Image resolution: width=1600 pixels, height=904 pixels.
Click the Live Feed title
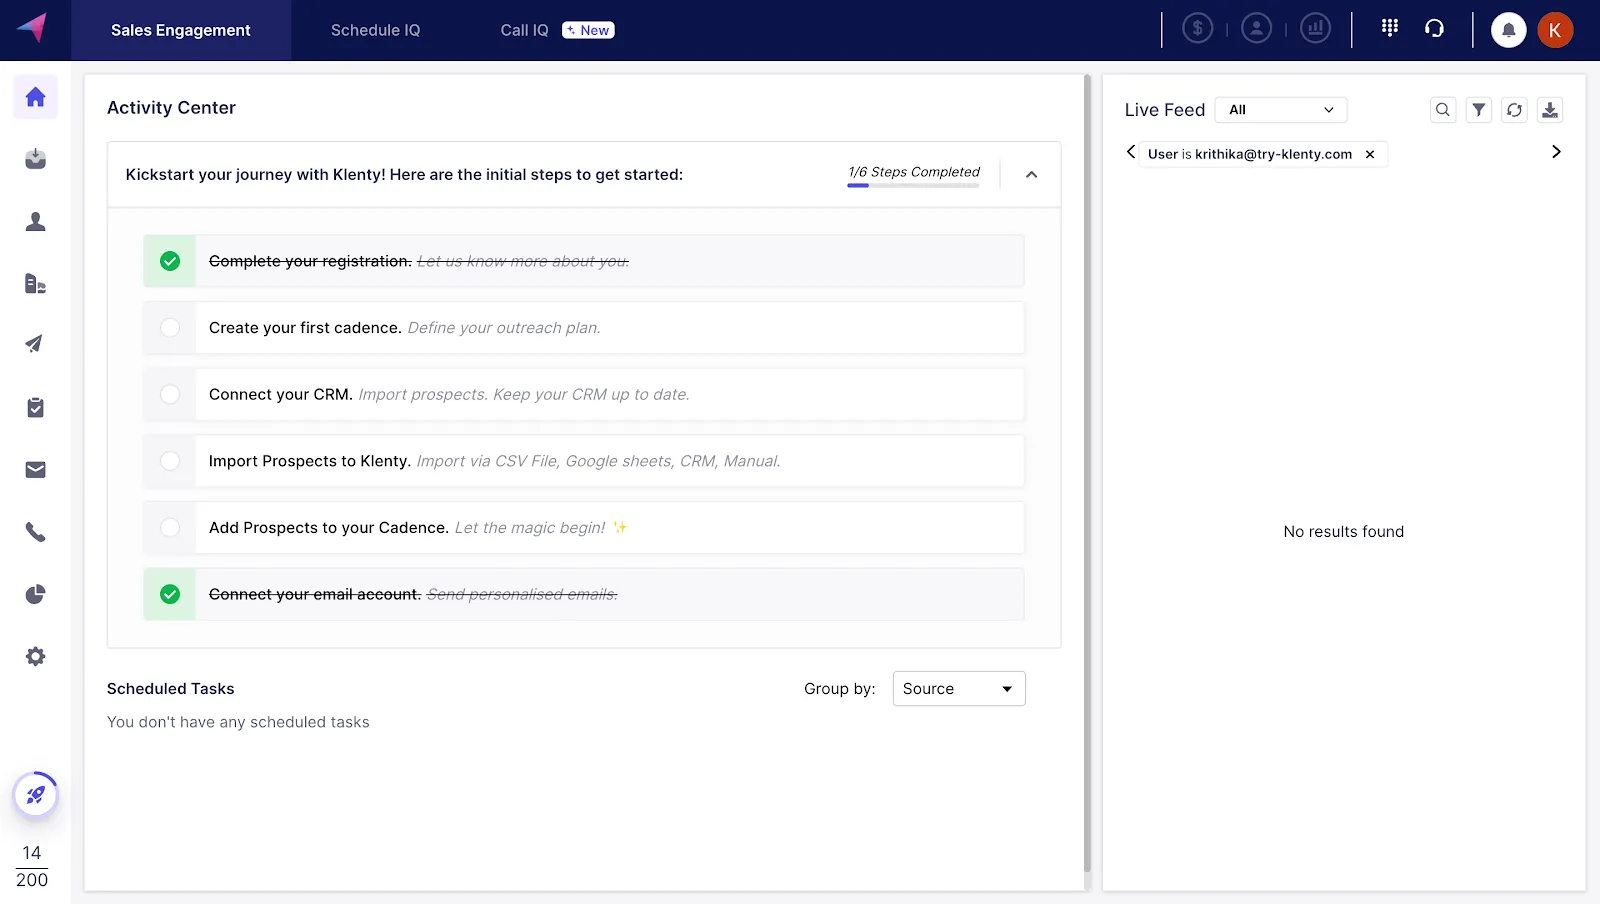(1165, 110)
